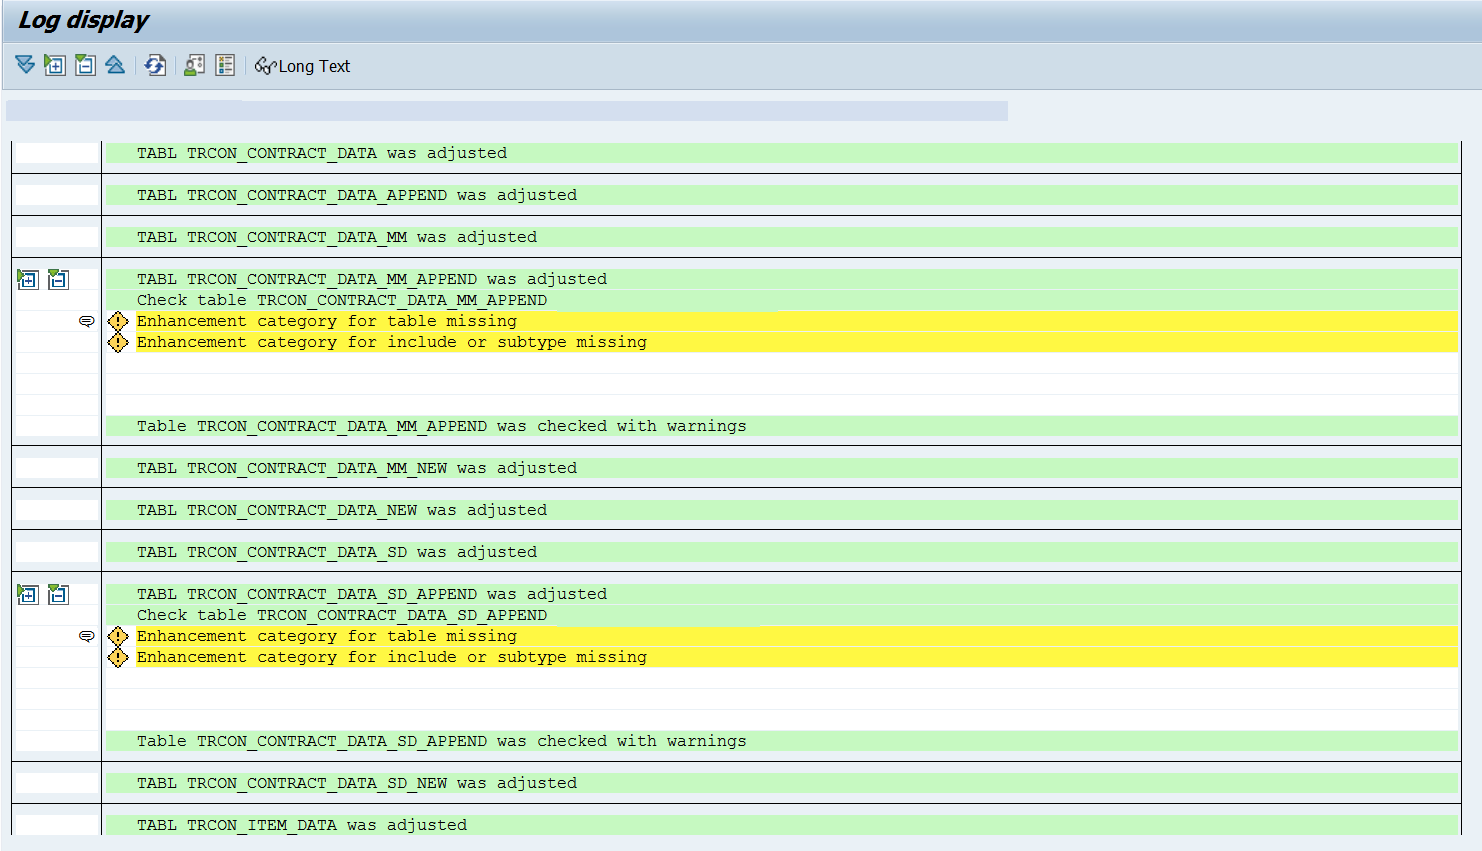The width and height of the screenshot is (1482, 851).
Task: Select 'TABL TRCON_CONTRACT_DATA_MM_APPEND was adjusted' row
Action: pos(781,279)
